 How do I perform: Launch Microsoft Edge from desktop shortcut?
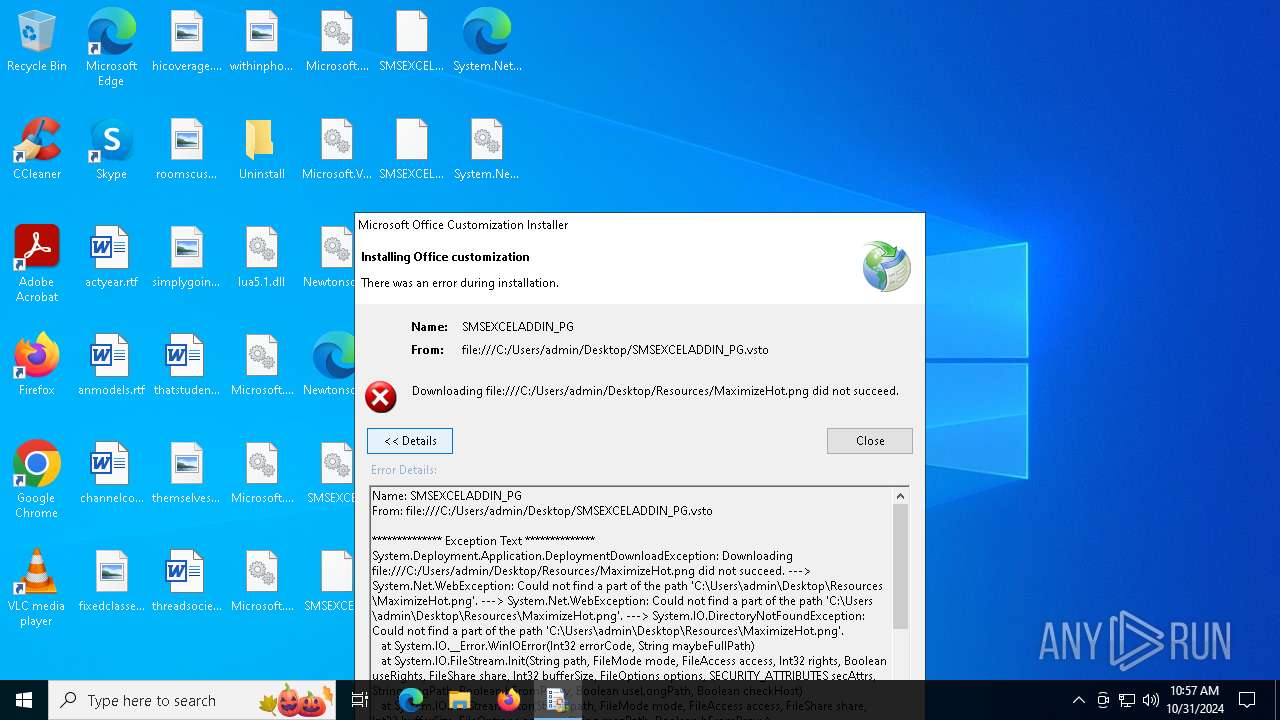(x=111, y=48)
